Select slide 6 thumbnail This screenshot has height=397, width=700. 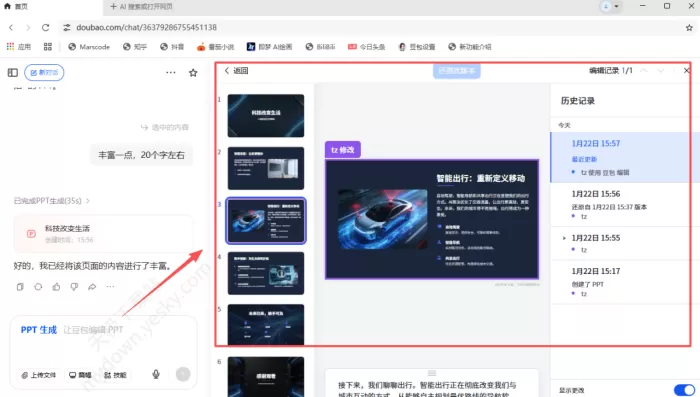click(266, 376)
